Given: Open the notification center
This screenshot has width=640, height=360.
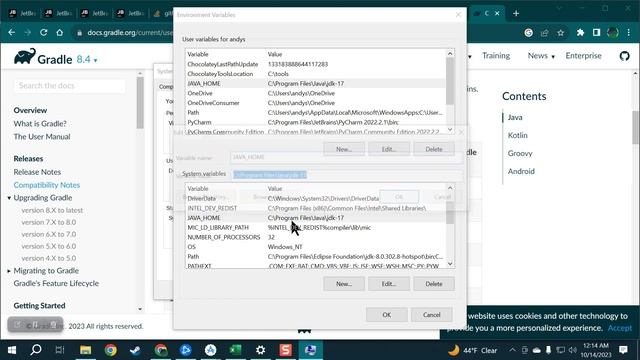Looking at the screenshot, I should click(x=623, y=350).
